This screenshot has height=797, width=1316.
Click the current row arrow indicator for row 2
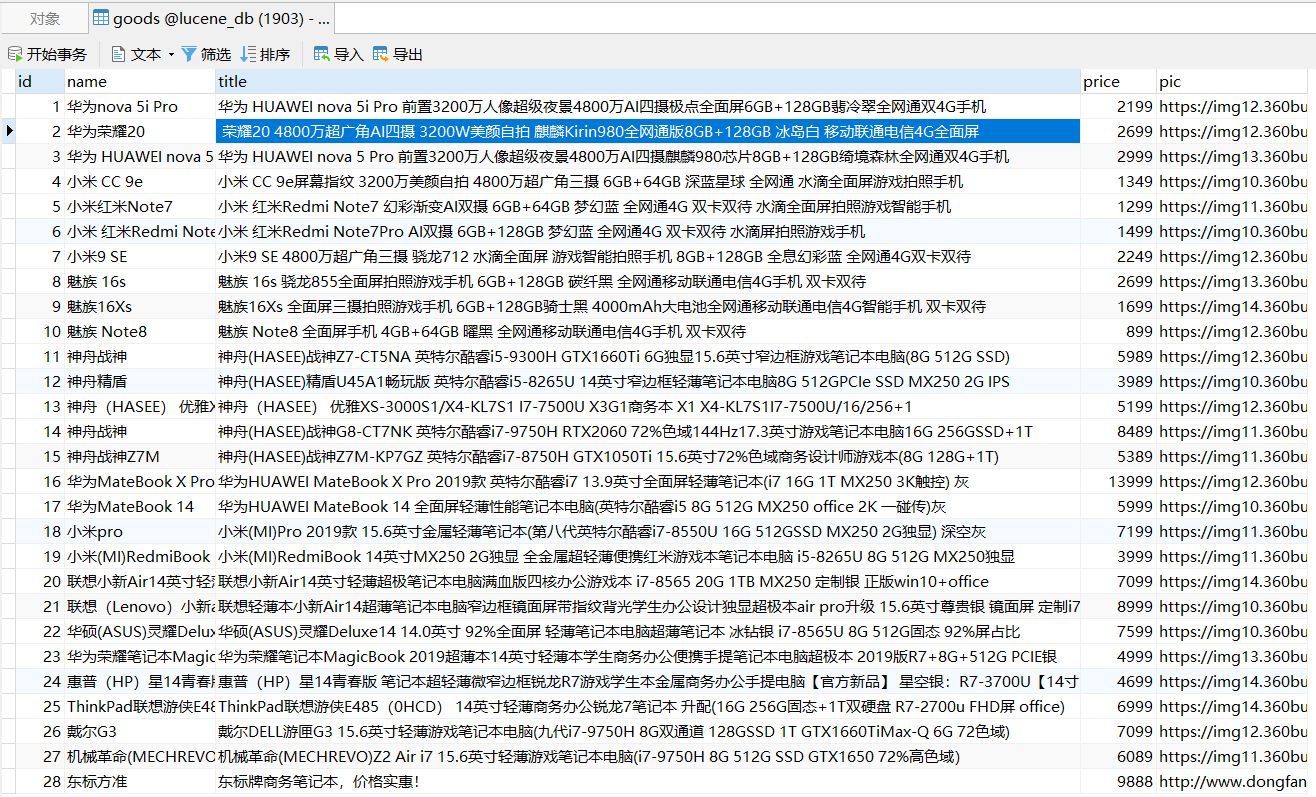click(x=9, y=131)
